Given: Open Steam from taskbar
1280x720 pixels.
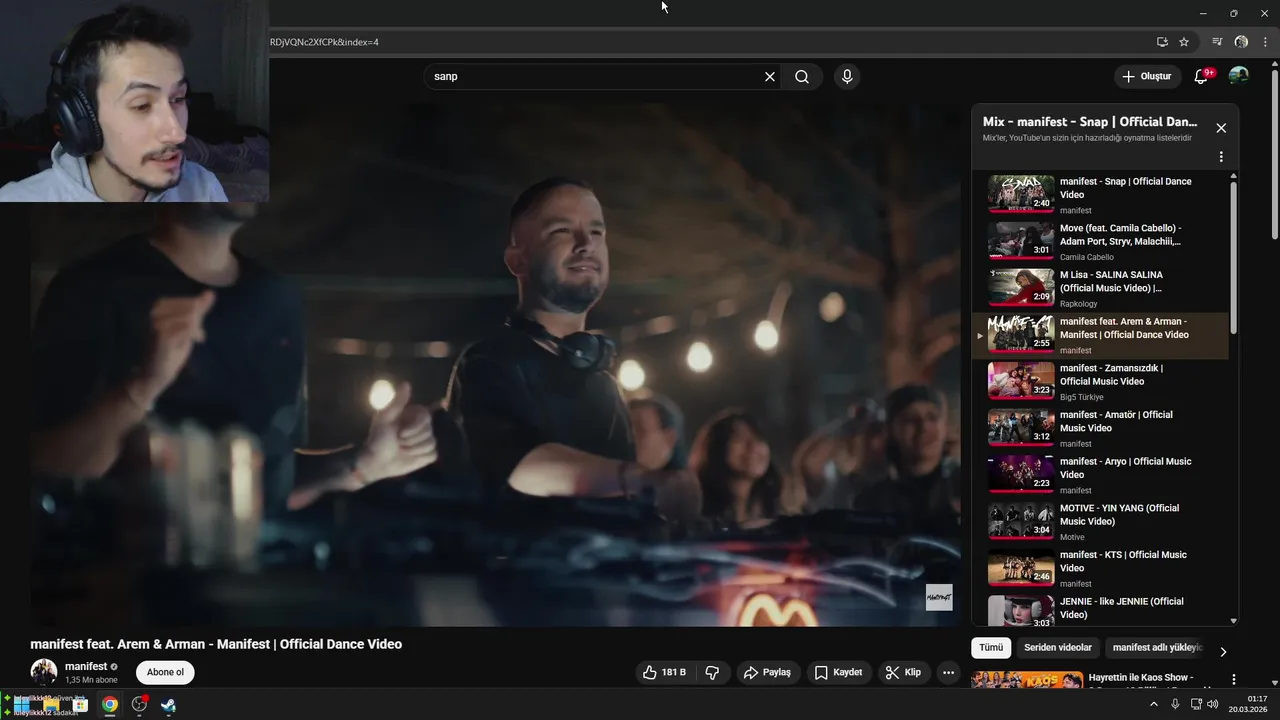Looking at the screenshot, I should click(168, 705).
